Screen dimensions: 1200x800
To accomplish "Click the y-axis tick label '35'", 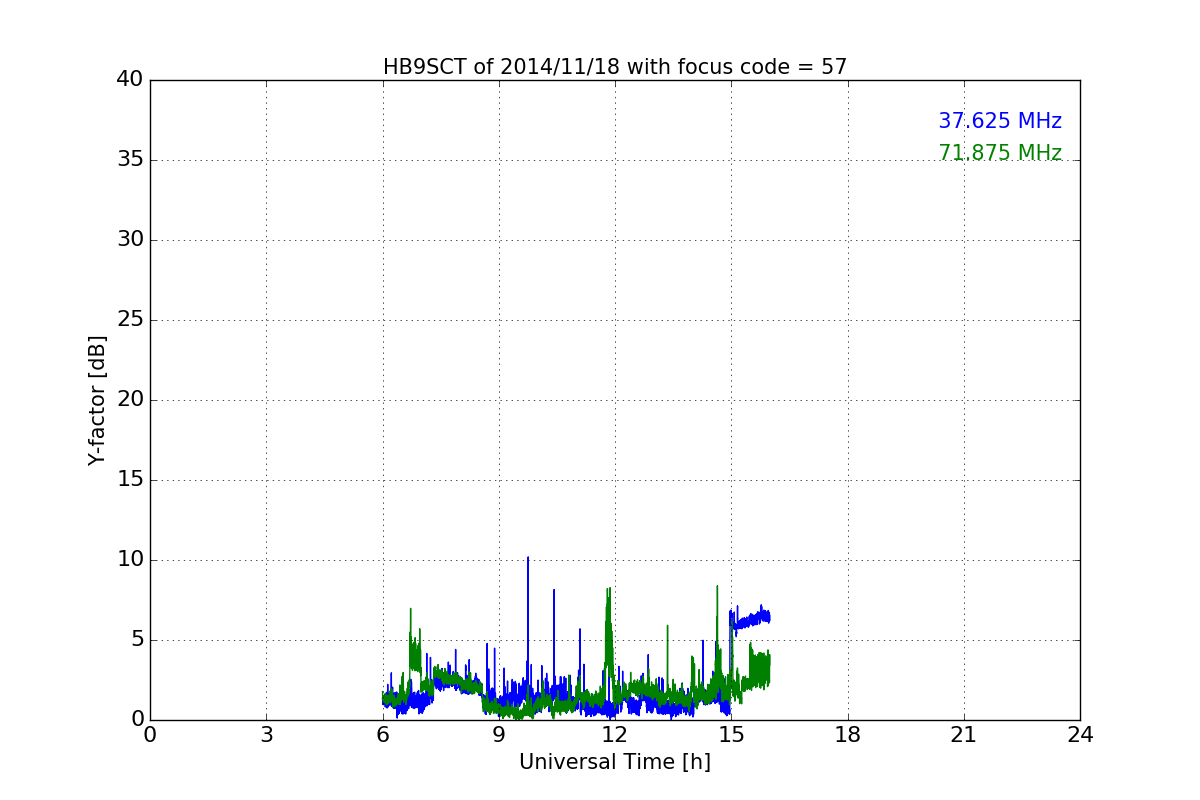I will click(x=130, y=160).
